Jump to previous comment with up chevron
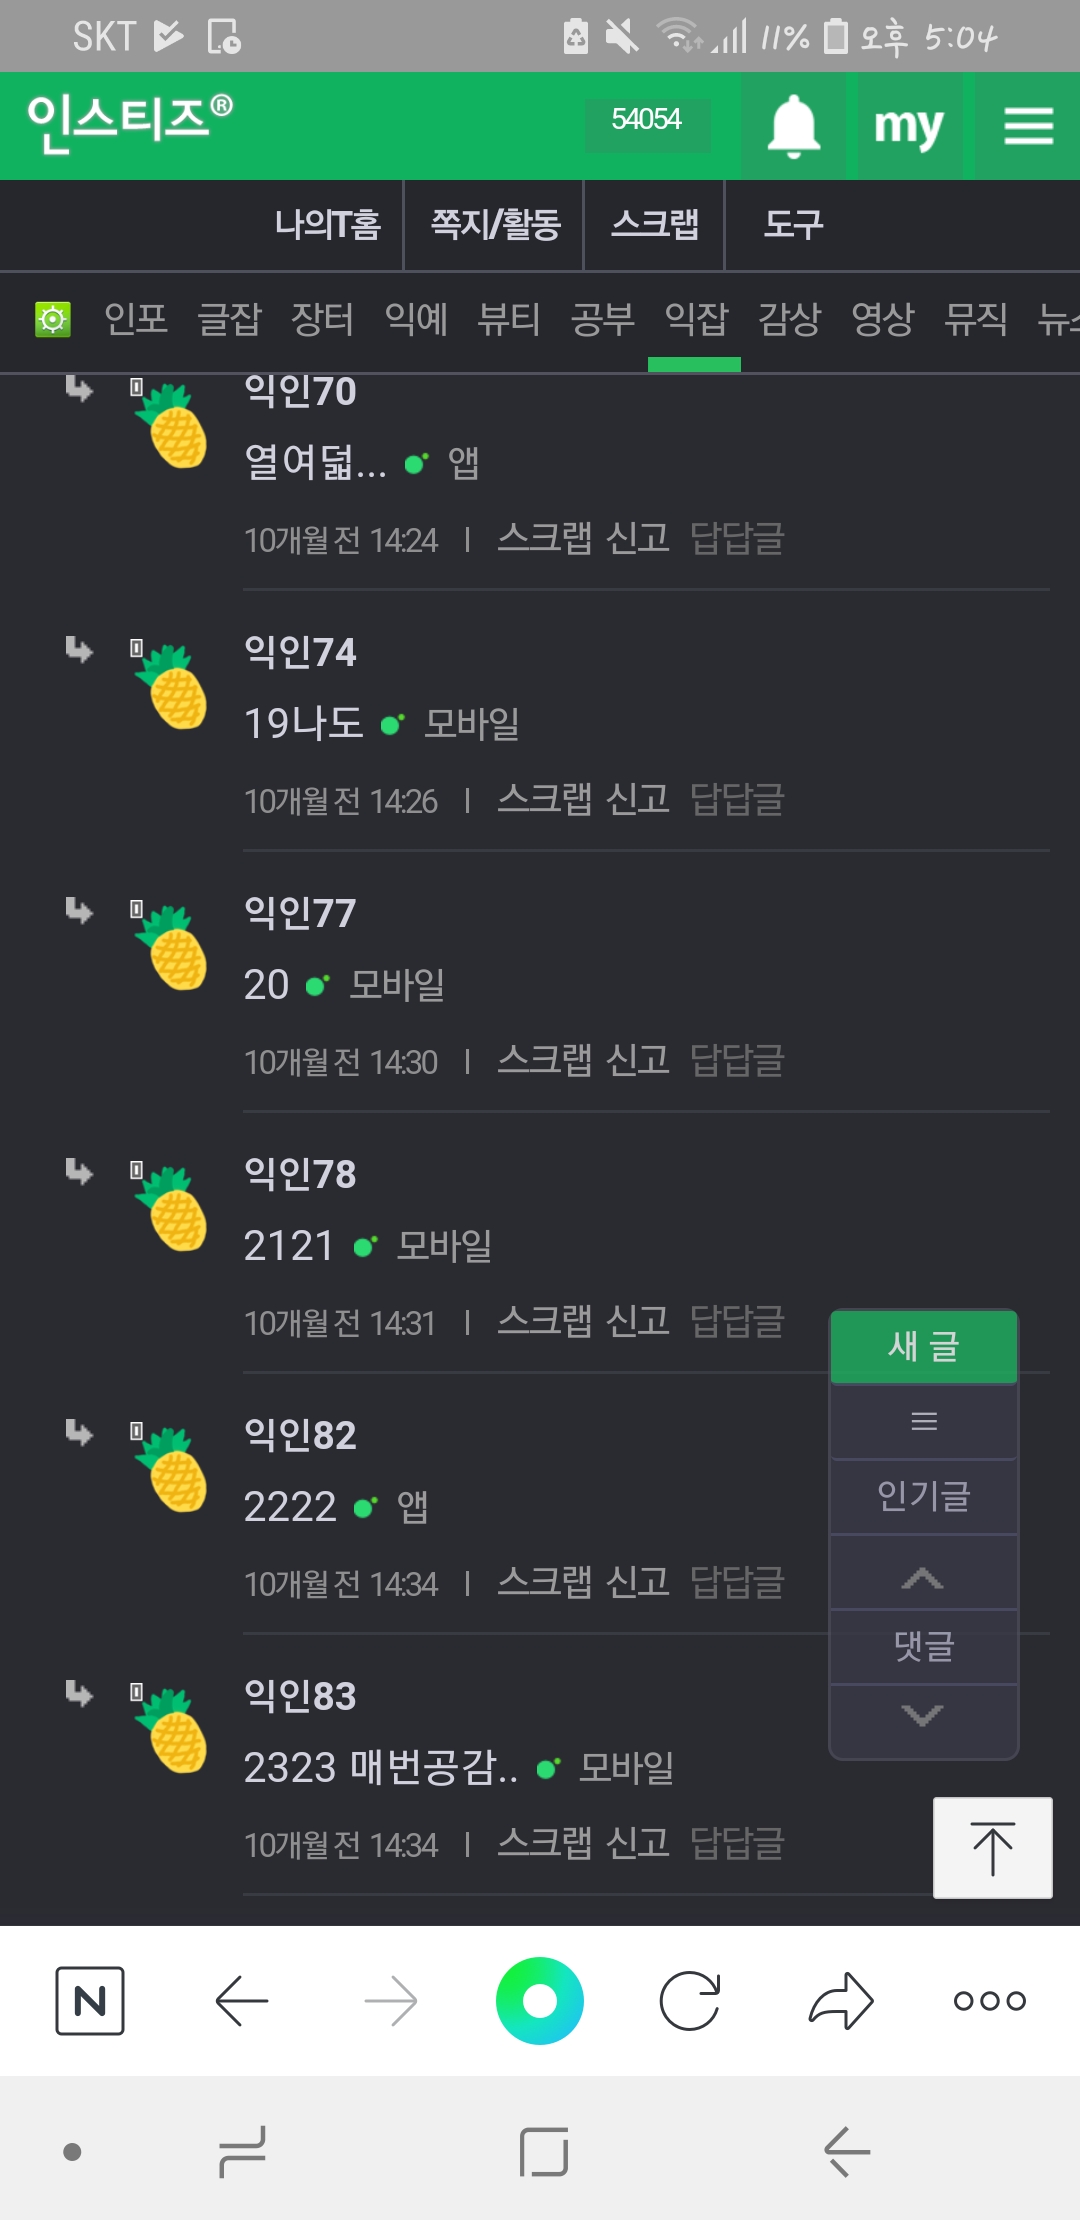Viewport: 1080px width, 2220px height. coord(923,1578)
